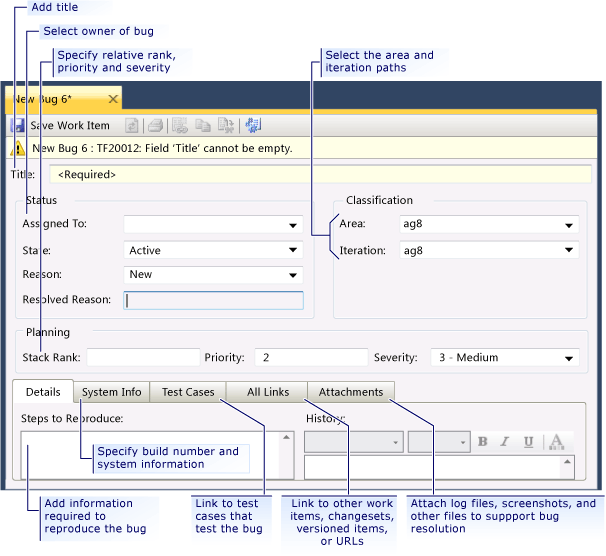Click the copy work item icon
This screenshot has width=606, height=556.
coord(203,126)
